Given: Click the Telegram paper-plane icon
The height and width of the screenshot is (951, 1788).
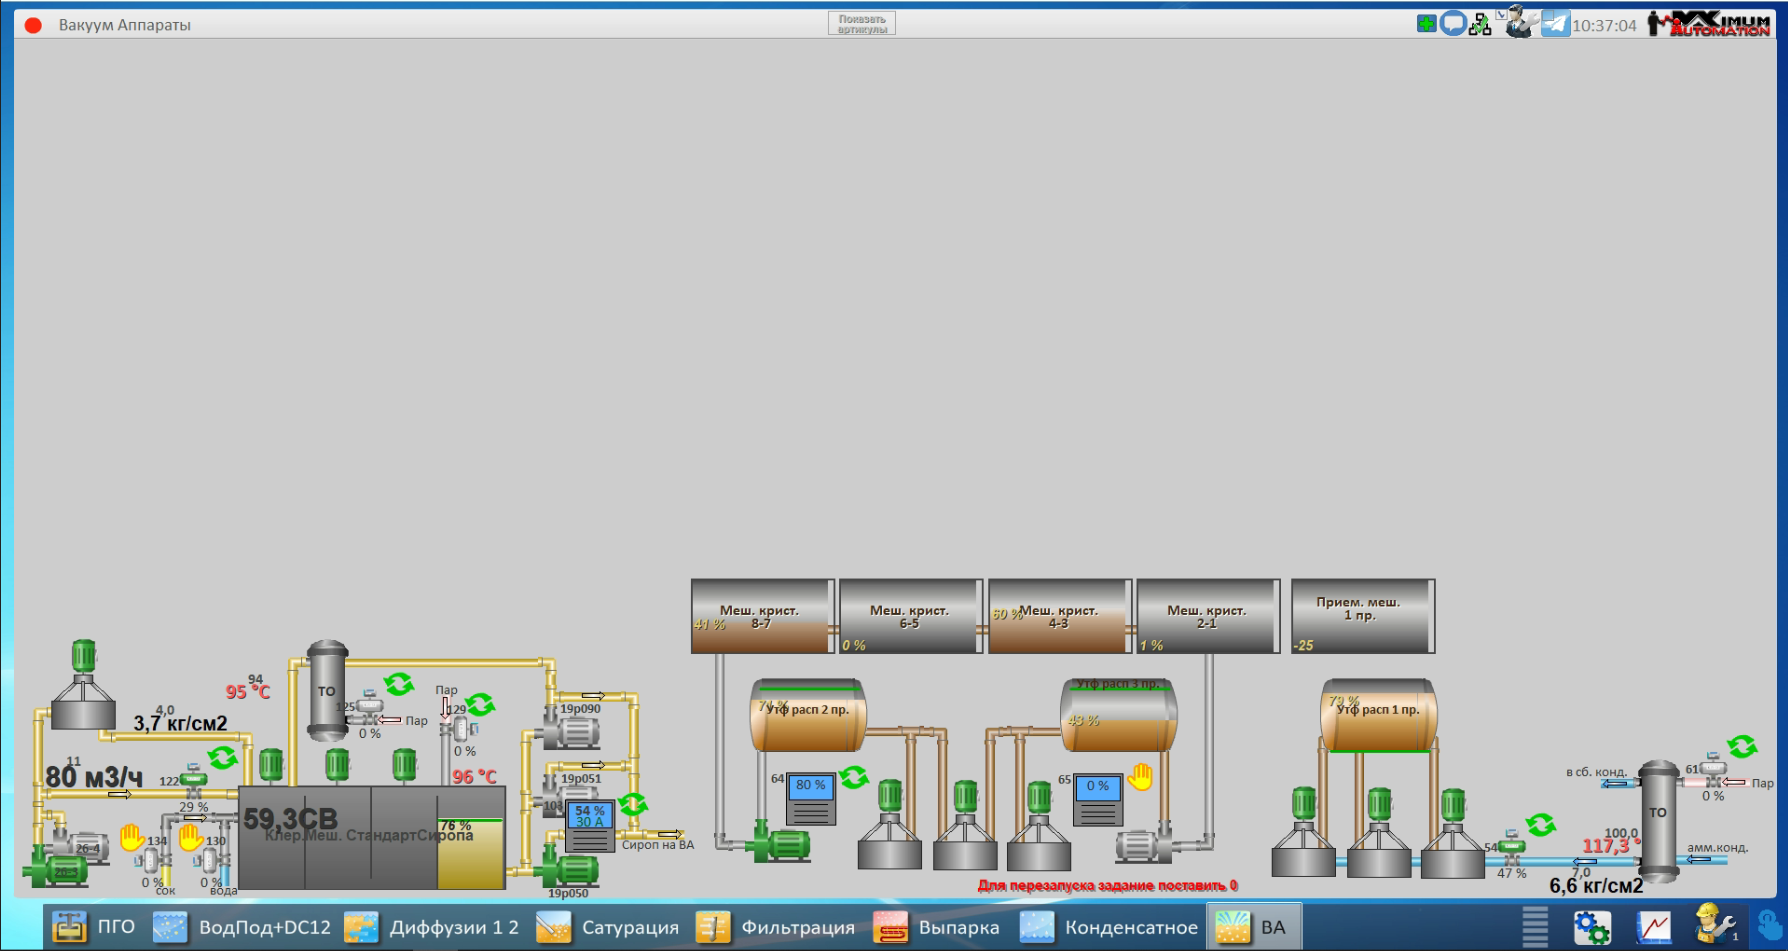Looking at the screenshot, I should [x=1555, y=23].
